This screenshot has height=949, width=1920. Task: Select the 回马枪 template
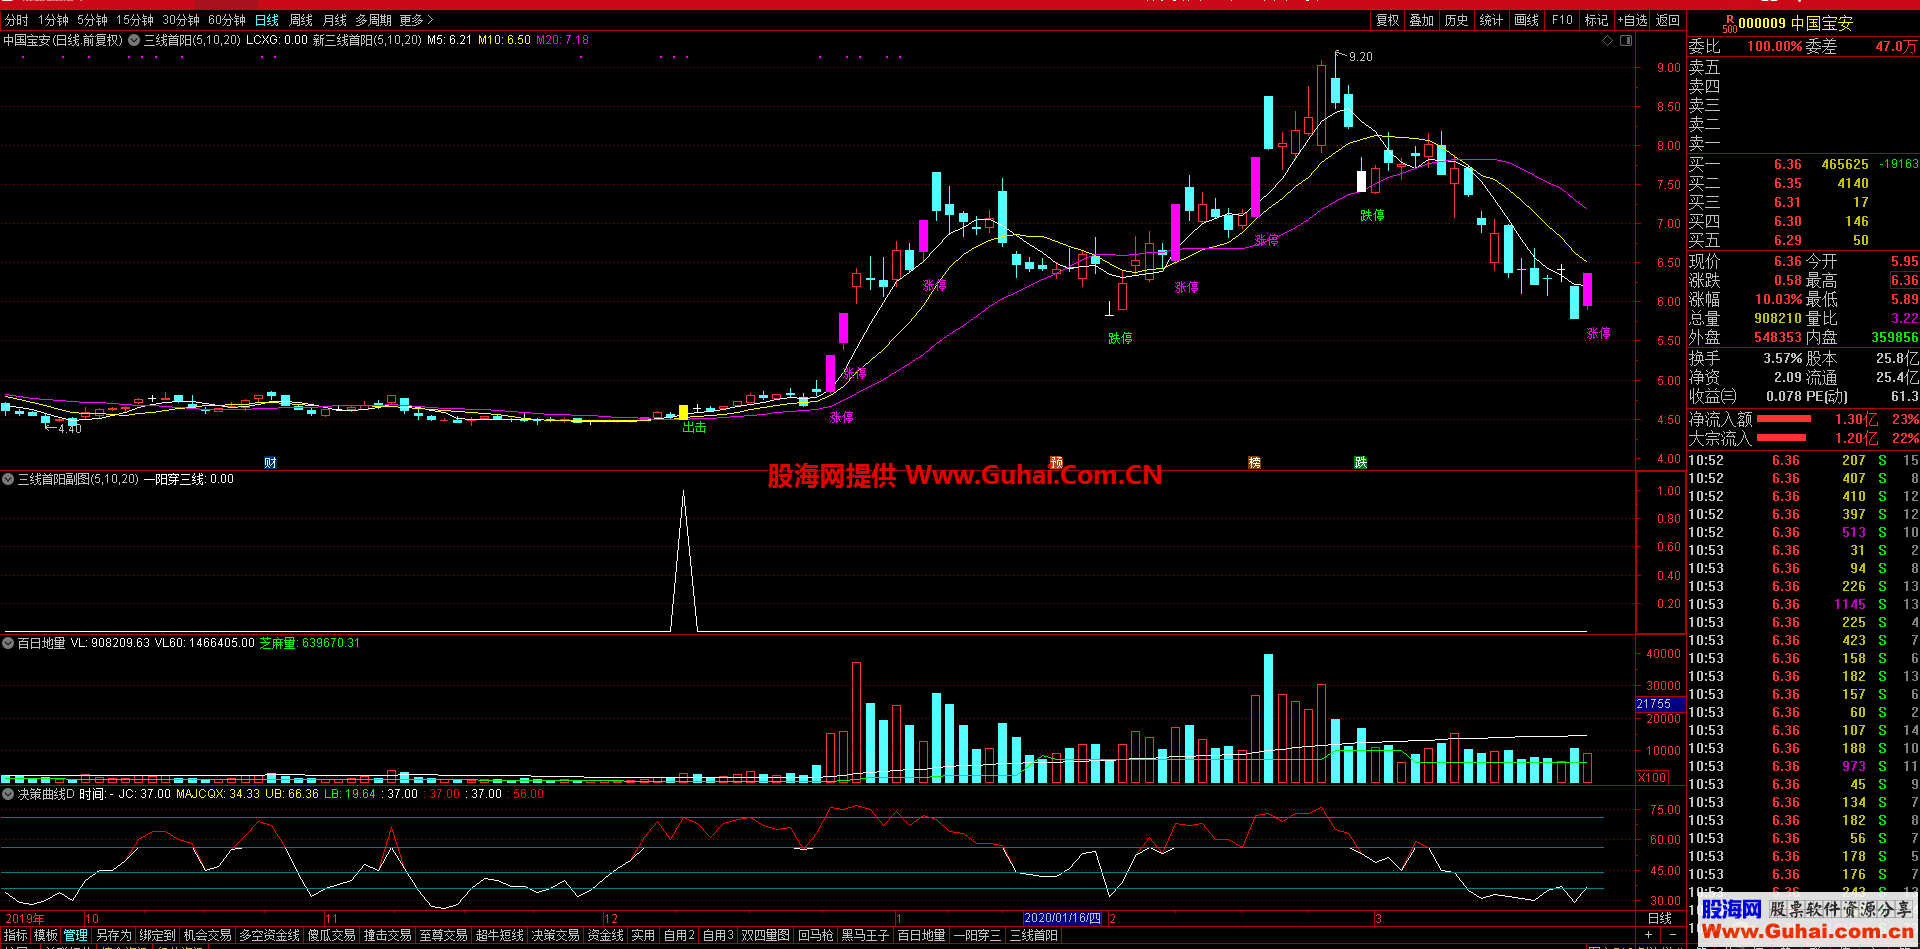[x=815, y=935]
